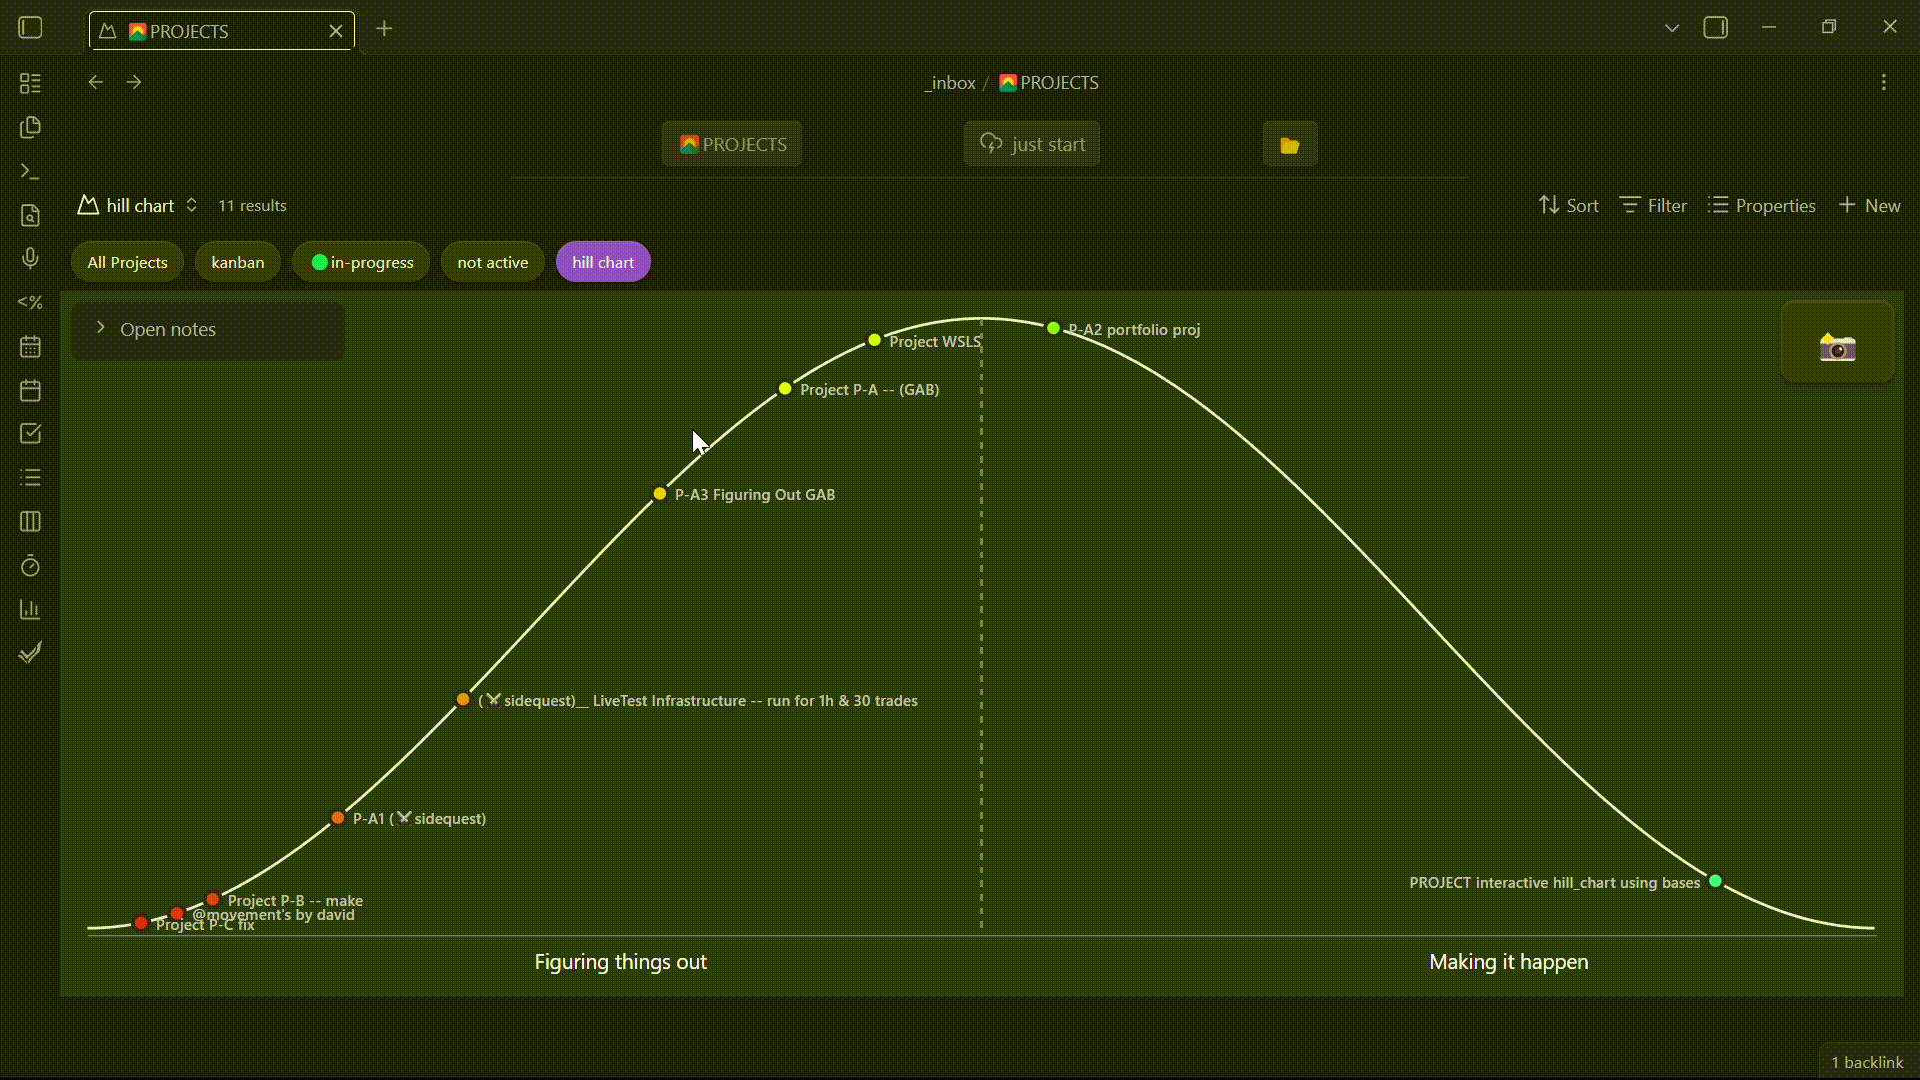The height and width of the screenshot is (1080, 1920).
Task: Click the Project WSLS hill marker
Action: coord(875,341)
